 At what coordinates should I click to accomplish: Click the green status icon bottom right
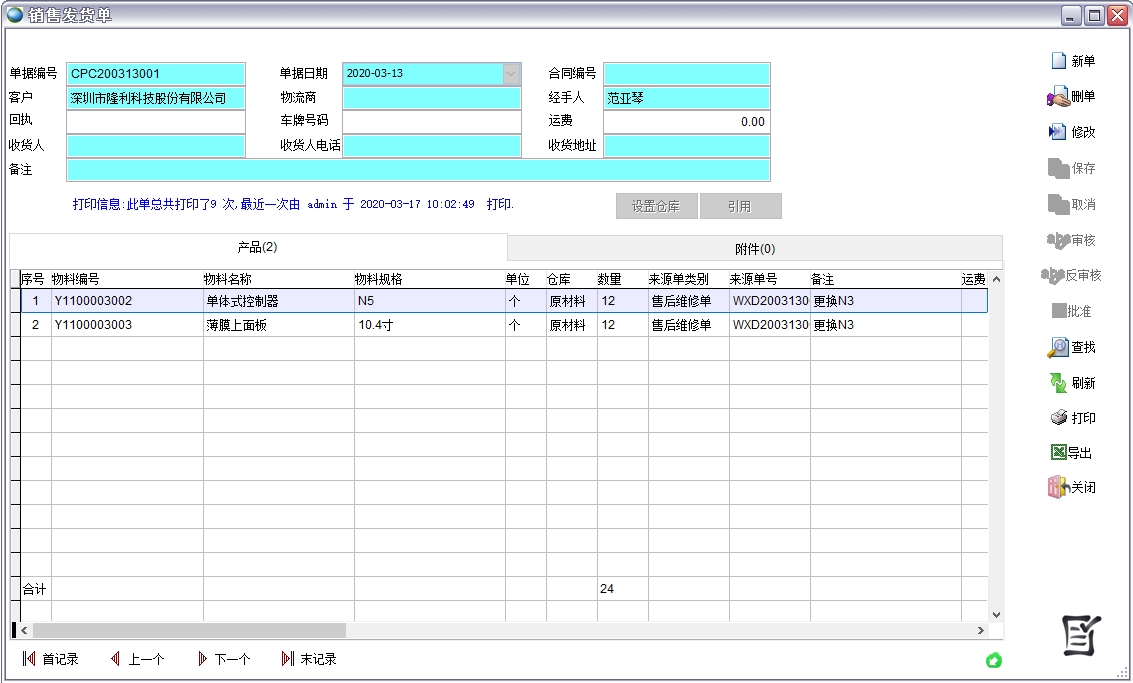(x=994, y=660)
